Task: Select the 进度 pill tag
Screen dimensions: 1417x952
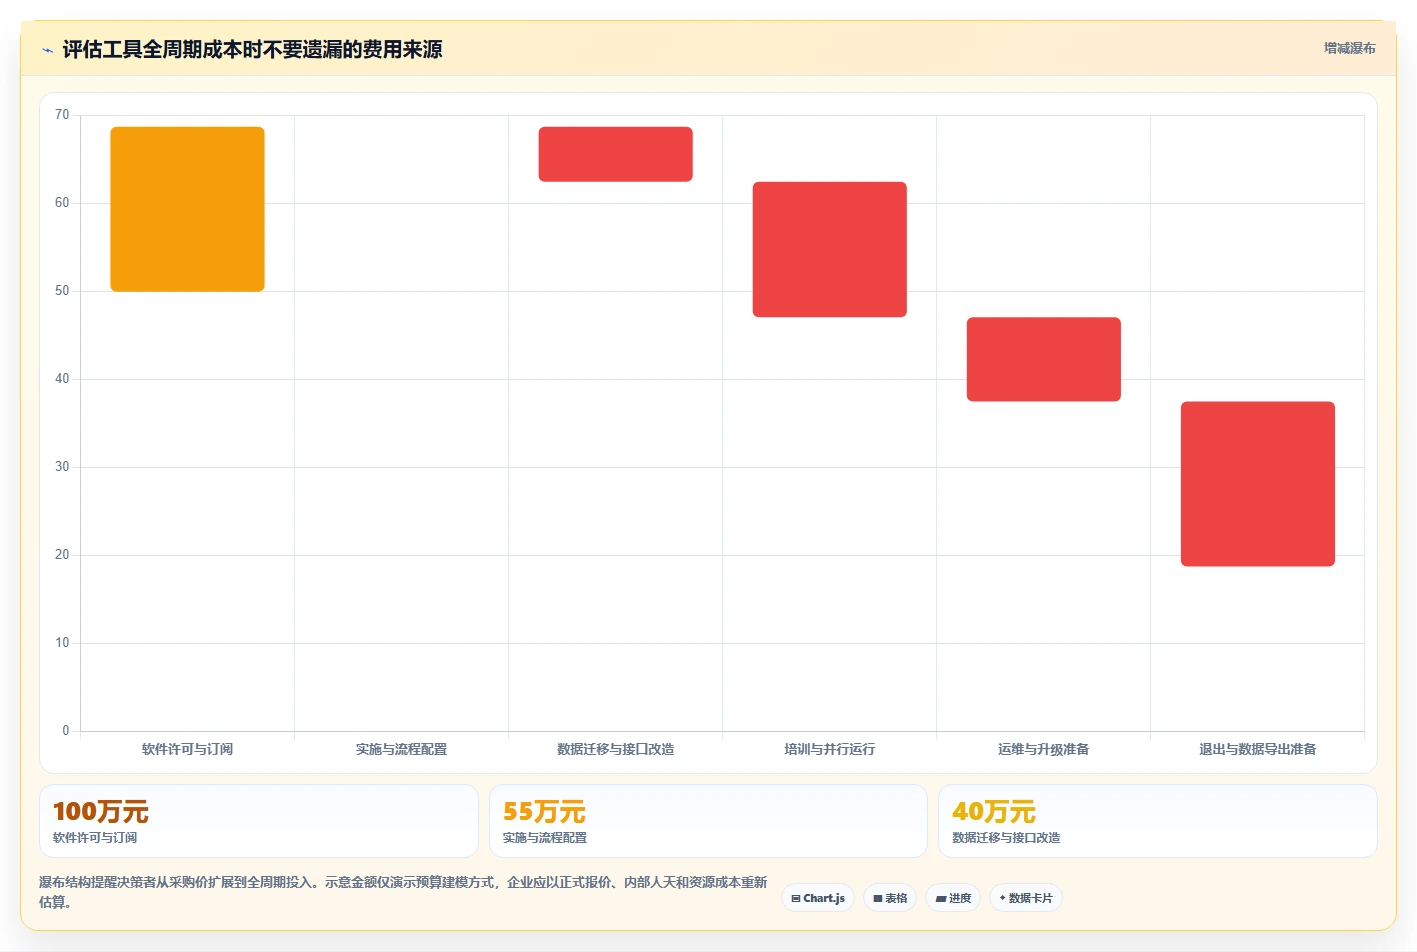Action: (953, 898)
